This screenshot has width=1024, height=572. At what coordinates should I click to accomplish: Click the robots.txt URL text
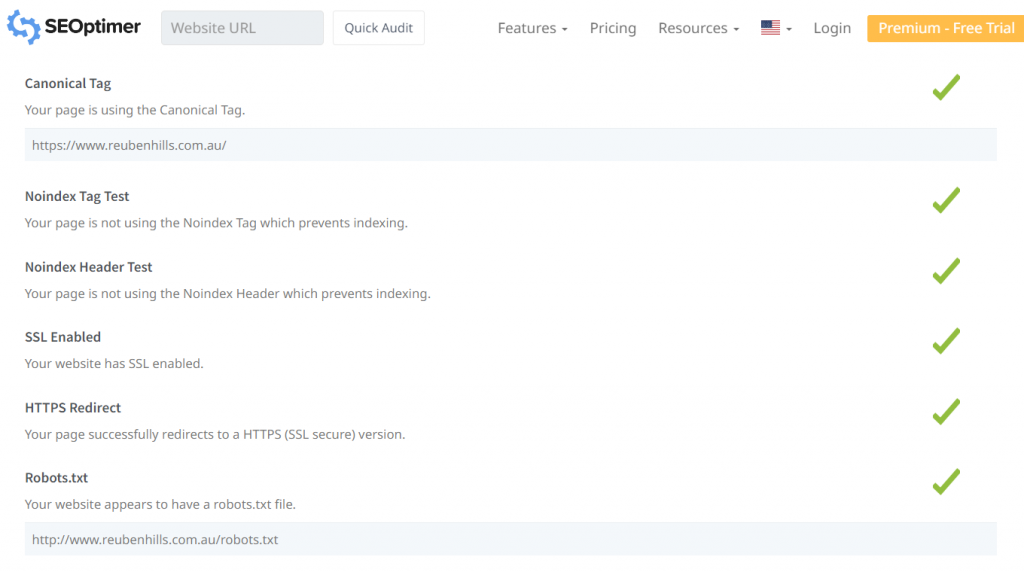155,539
